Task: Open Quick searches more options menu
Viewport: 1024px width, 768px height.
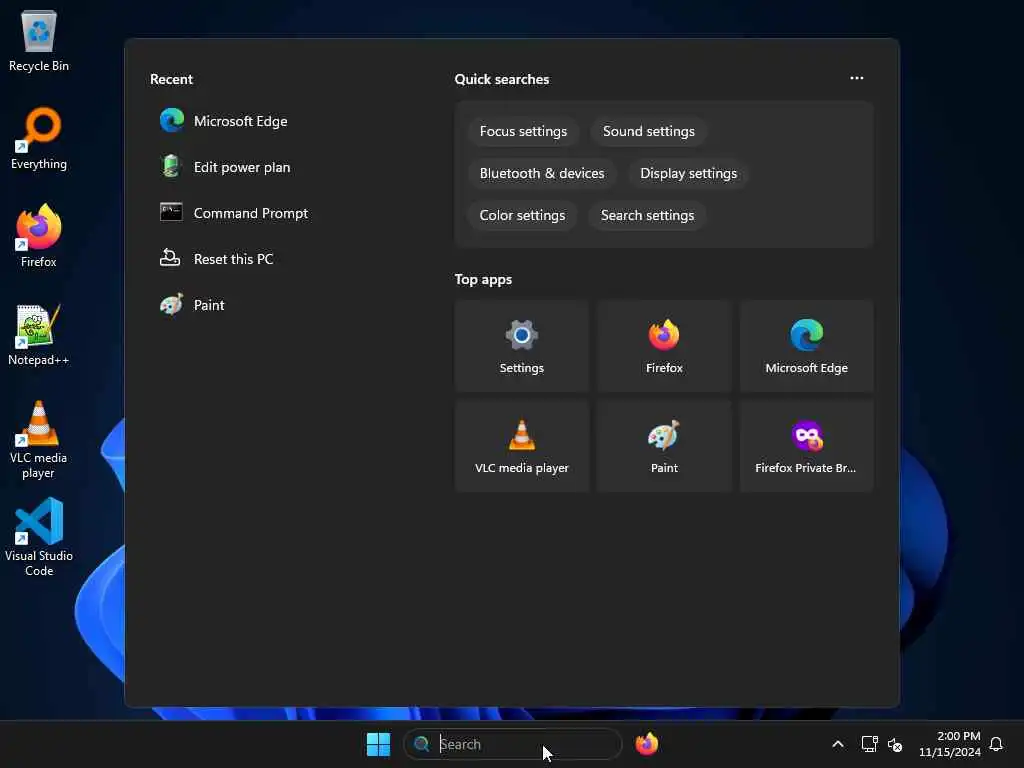Action: (857, 78)
